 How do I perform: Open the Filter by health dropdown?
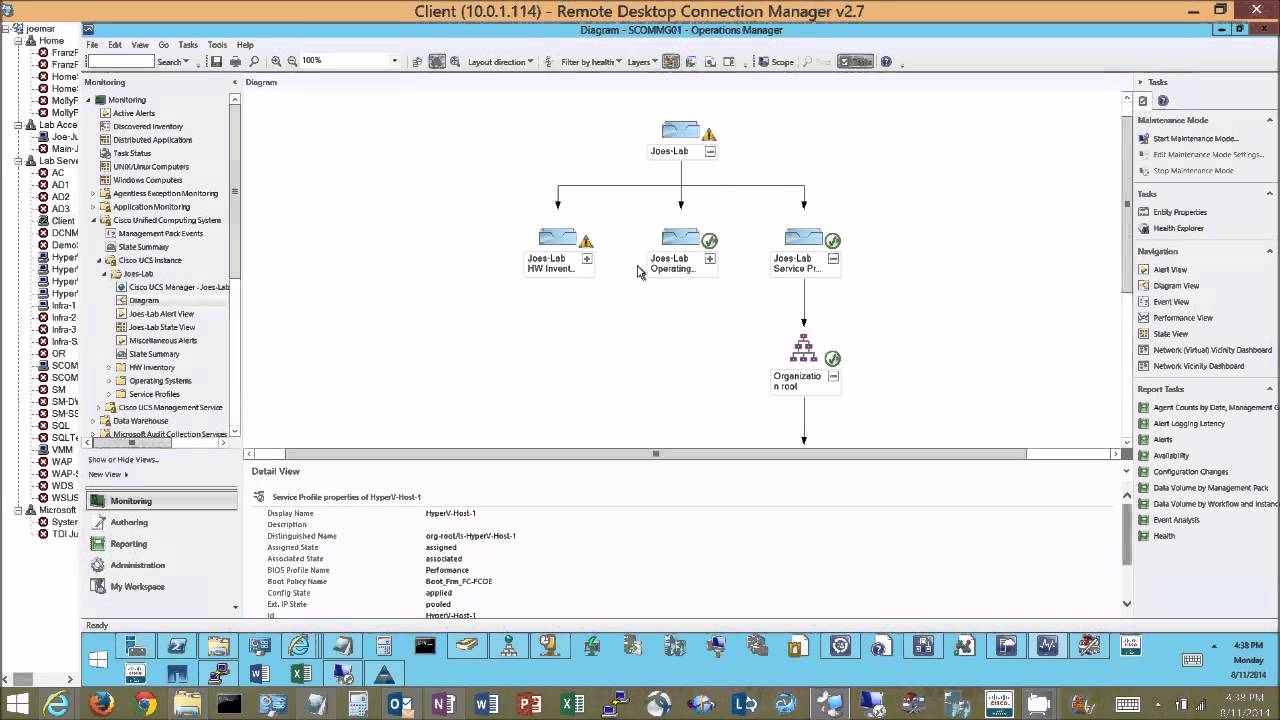[x=593, y=62]
